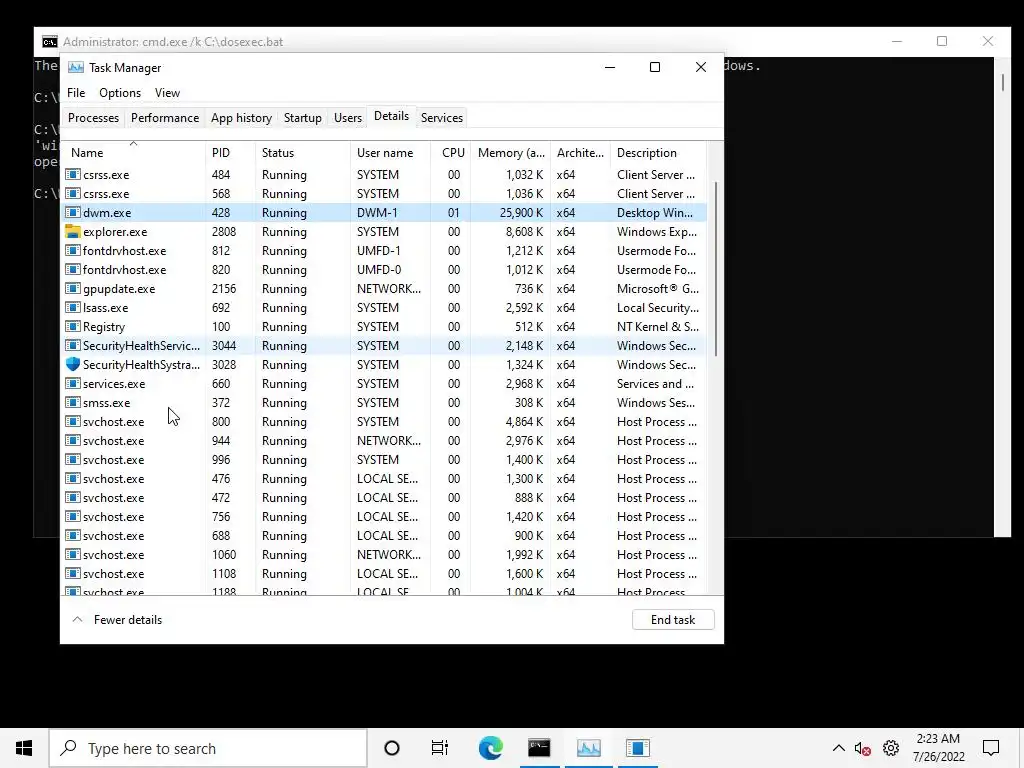Launch Microsoft Edge from the taskbar
The height and width of the screenshot is (768, 1024).
pos(490,748)
